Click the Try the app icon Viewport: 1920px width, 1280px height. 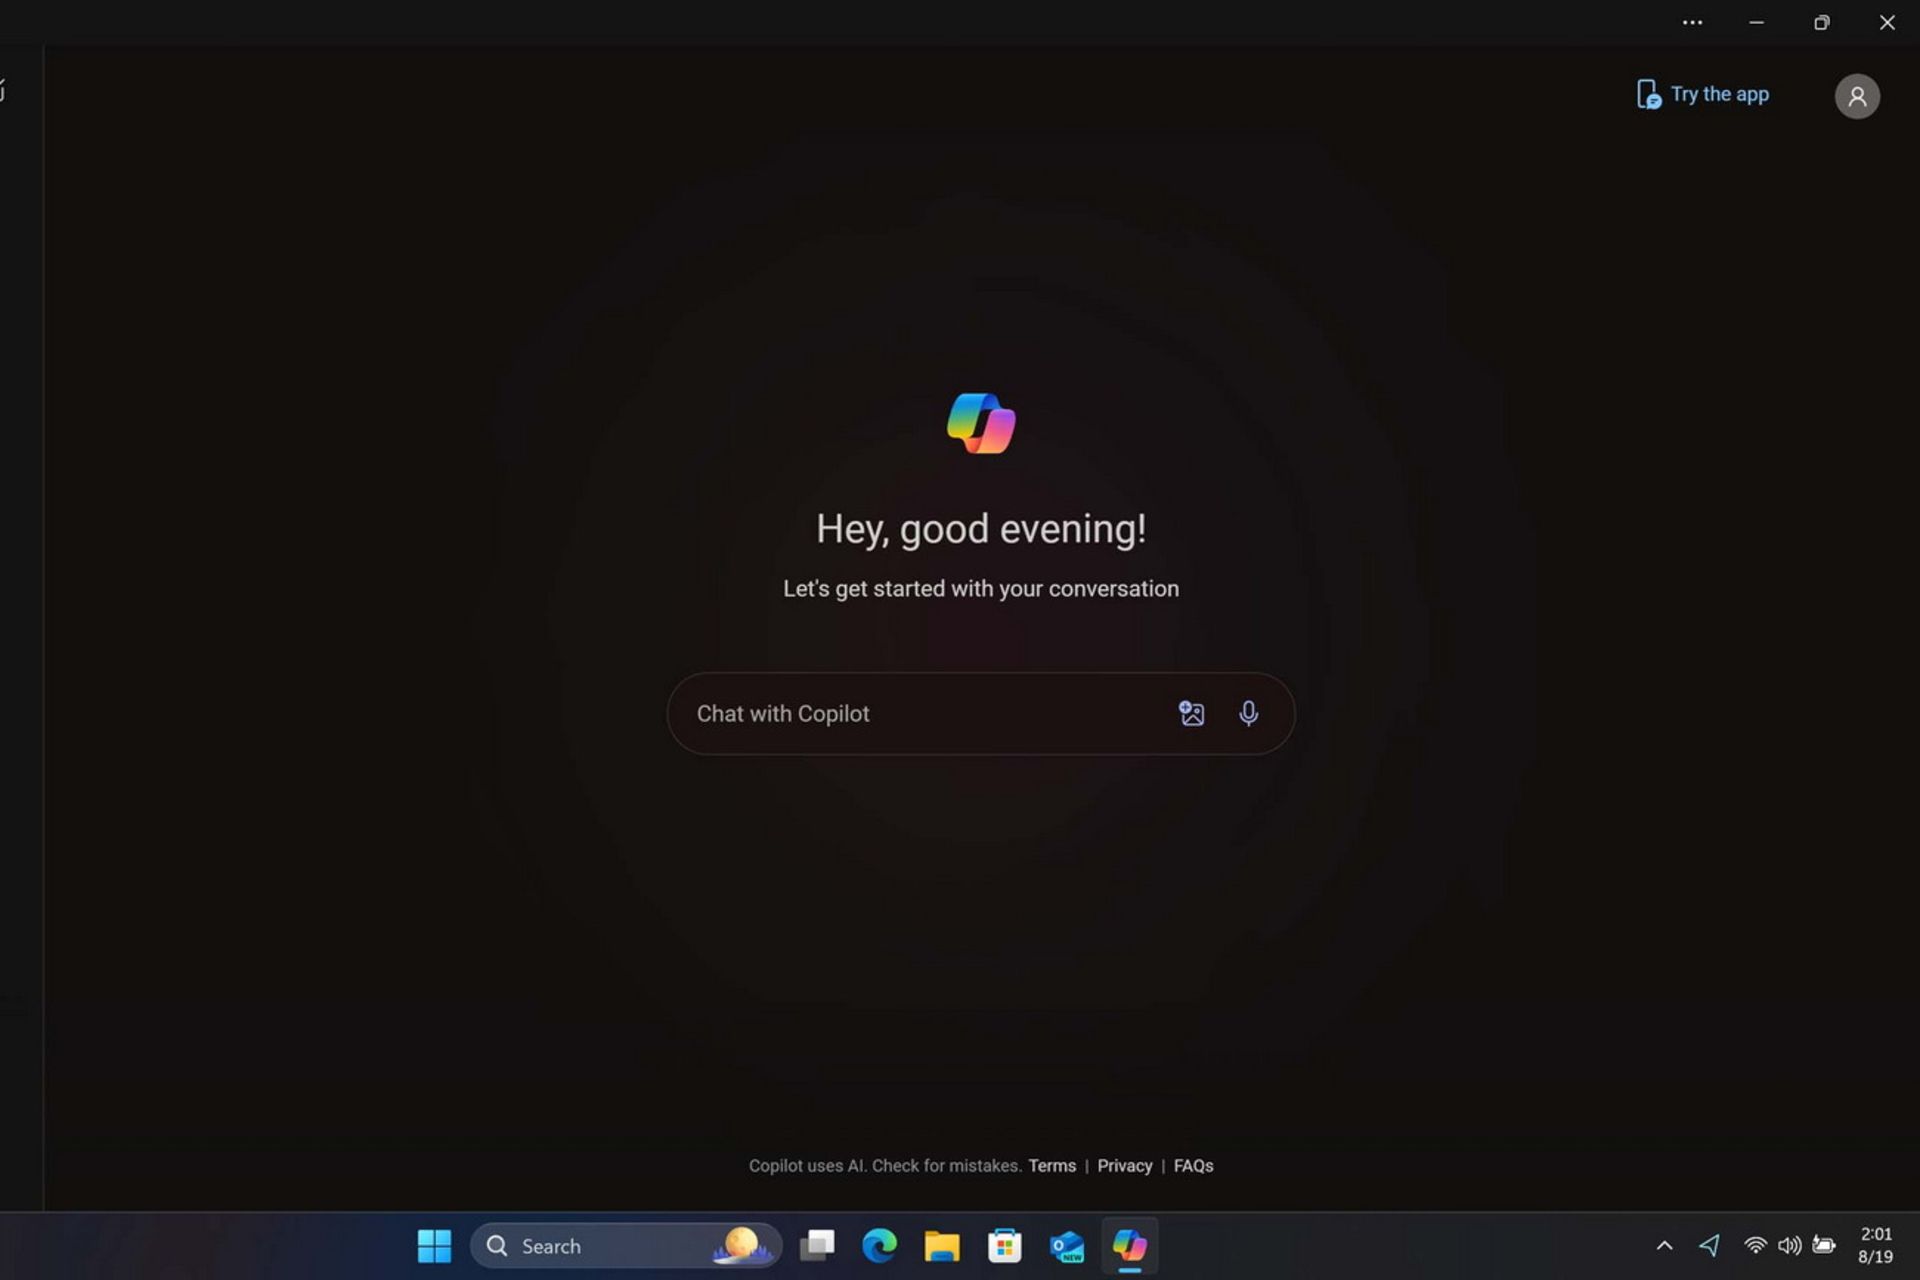pos(1647,94)
